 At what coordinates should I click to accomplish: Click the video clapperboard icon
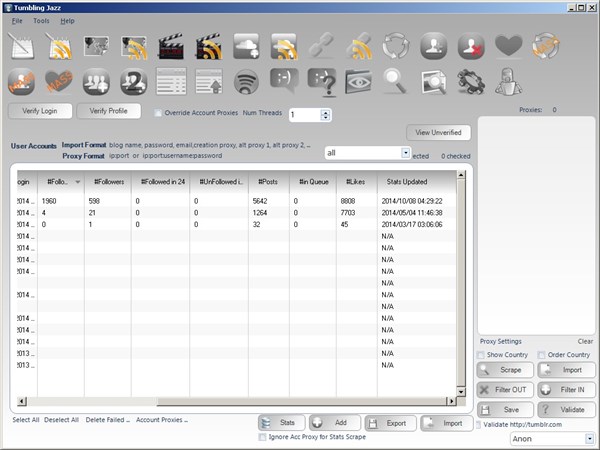(x=171, y=47)
